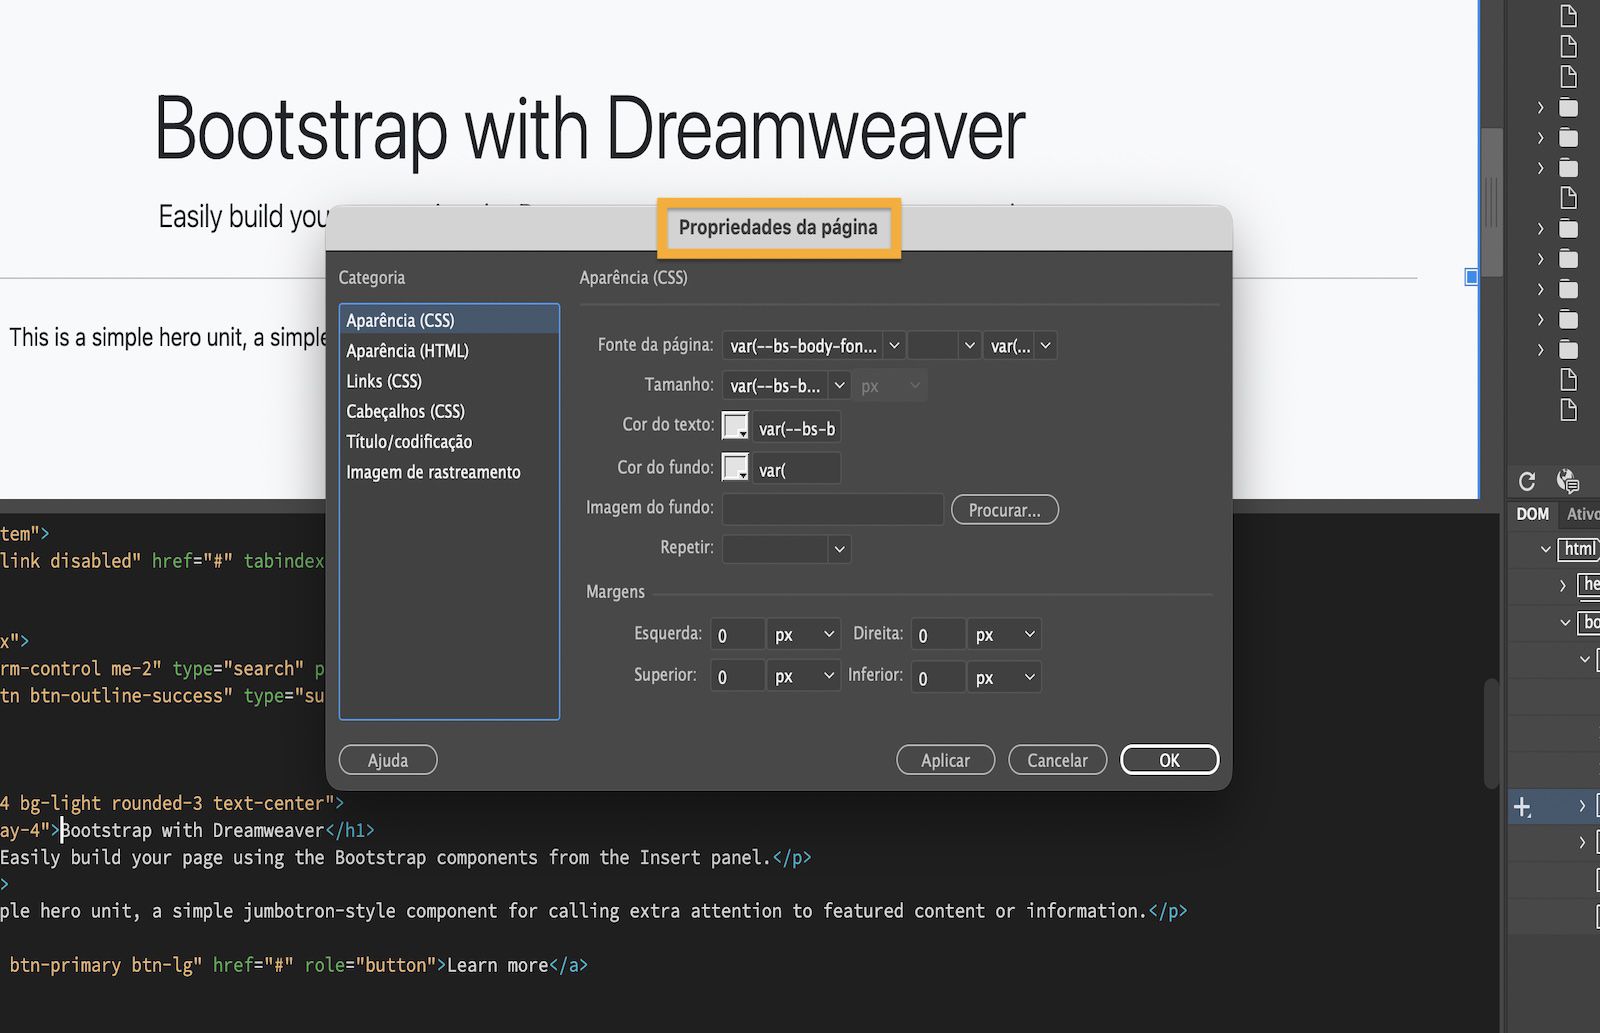
Task: Click the 'link disabled' code line
Action: [x=162, y=560]
